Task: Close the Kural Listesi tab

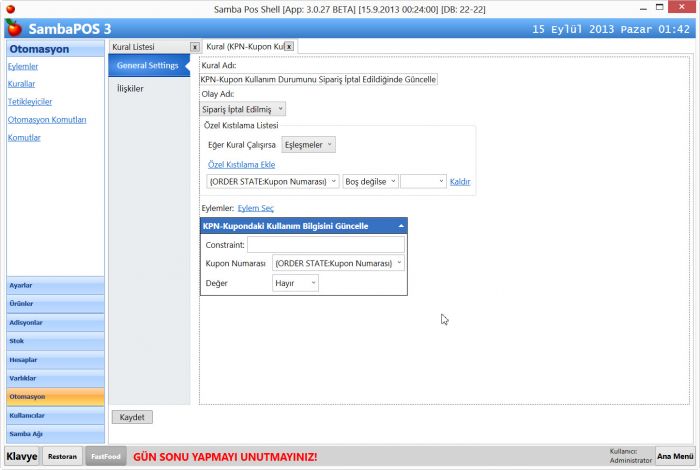Action: pos(195,47)
